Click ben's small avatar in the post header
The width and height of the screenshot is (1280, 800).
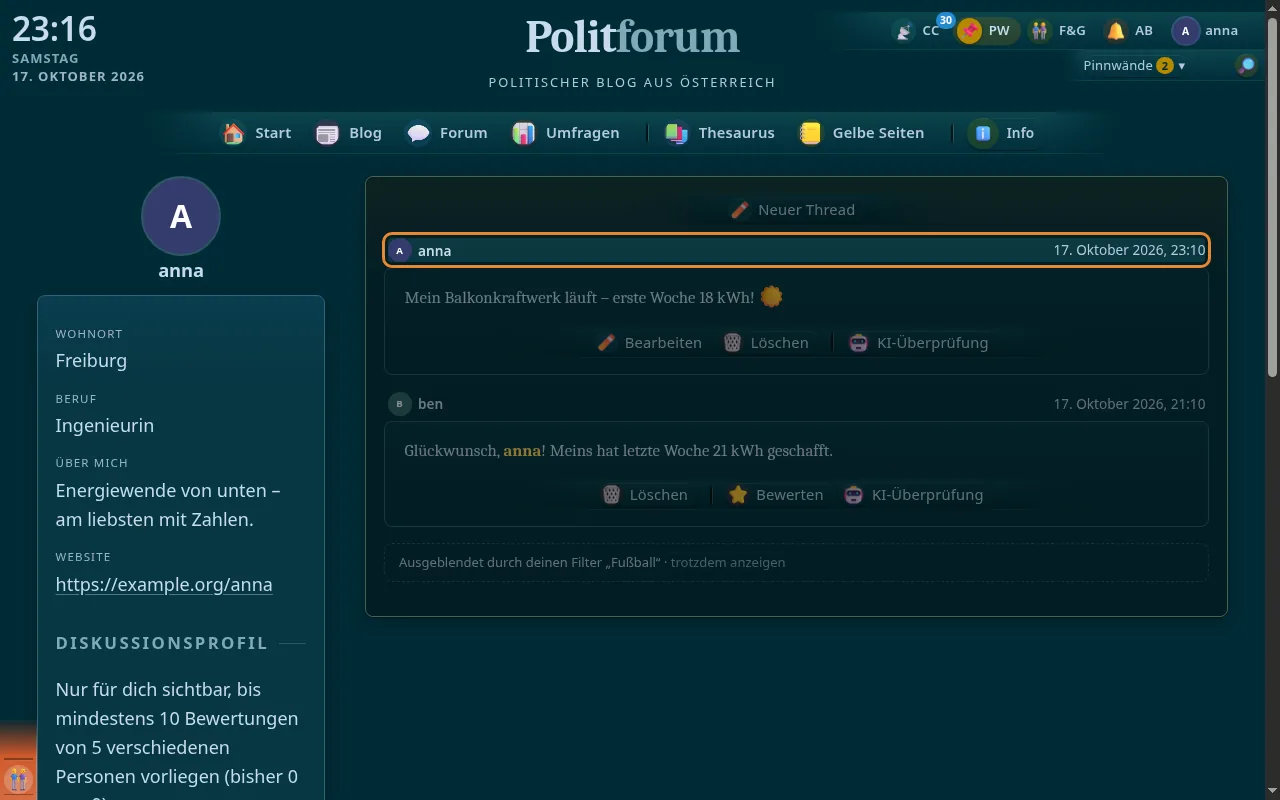[x=400, y=404]
